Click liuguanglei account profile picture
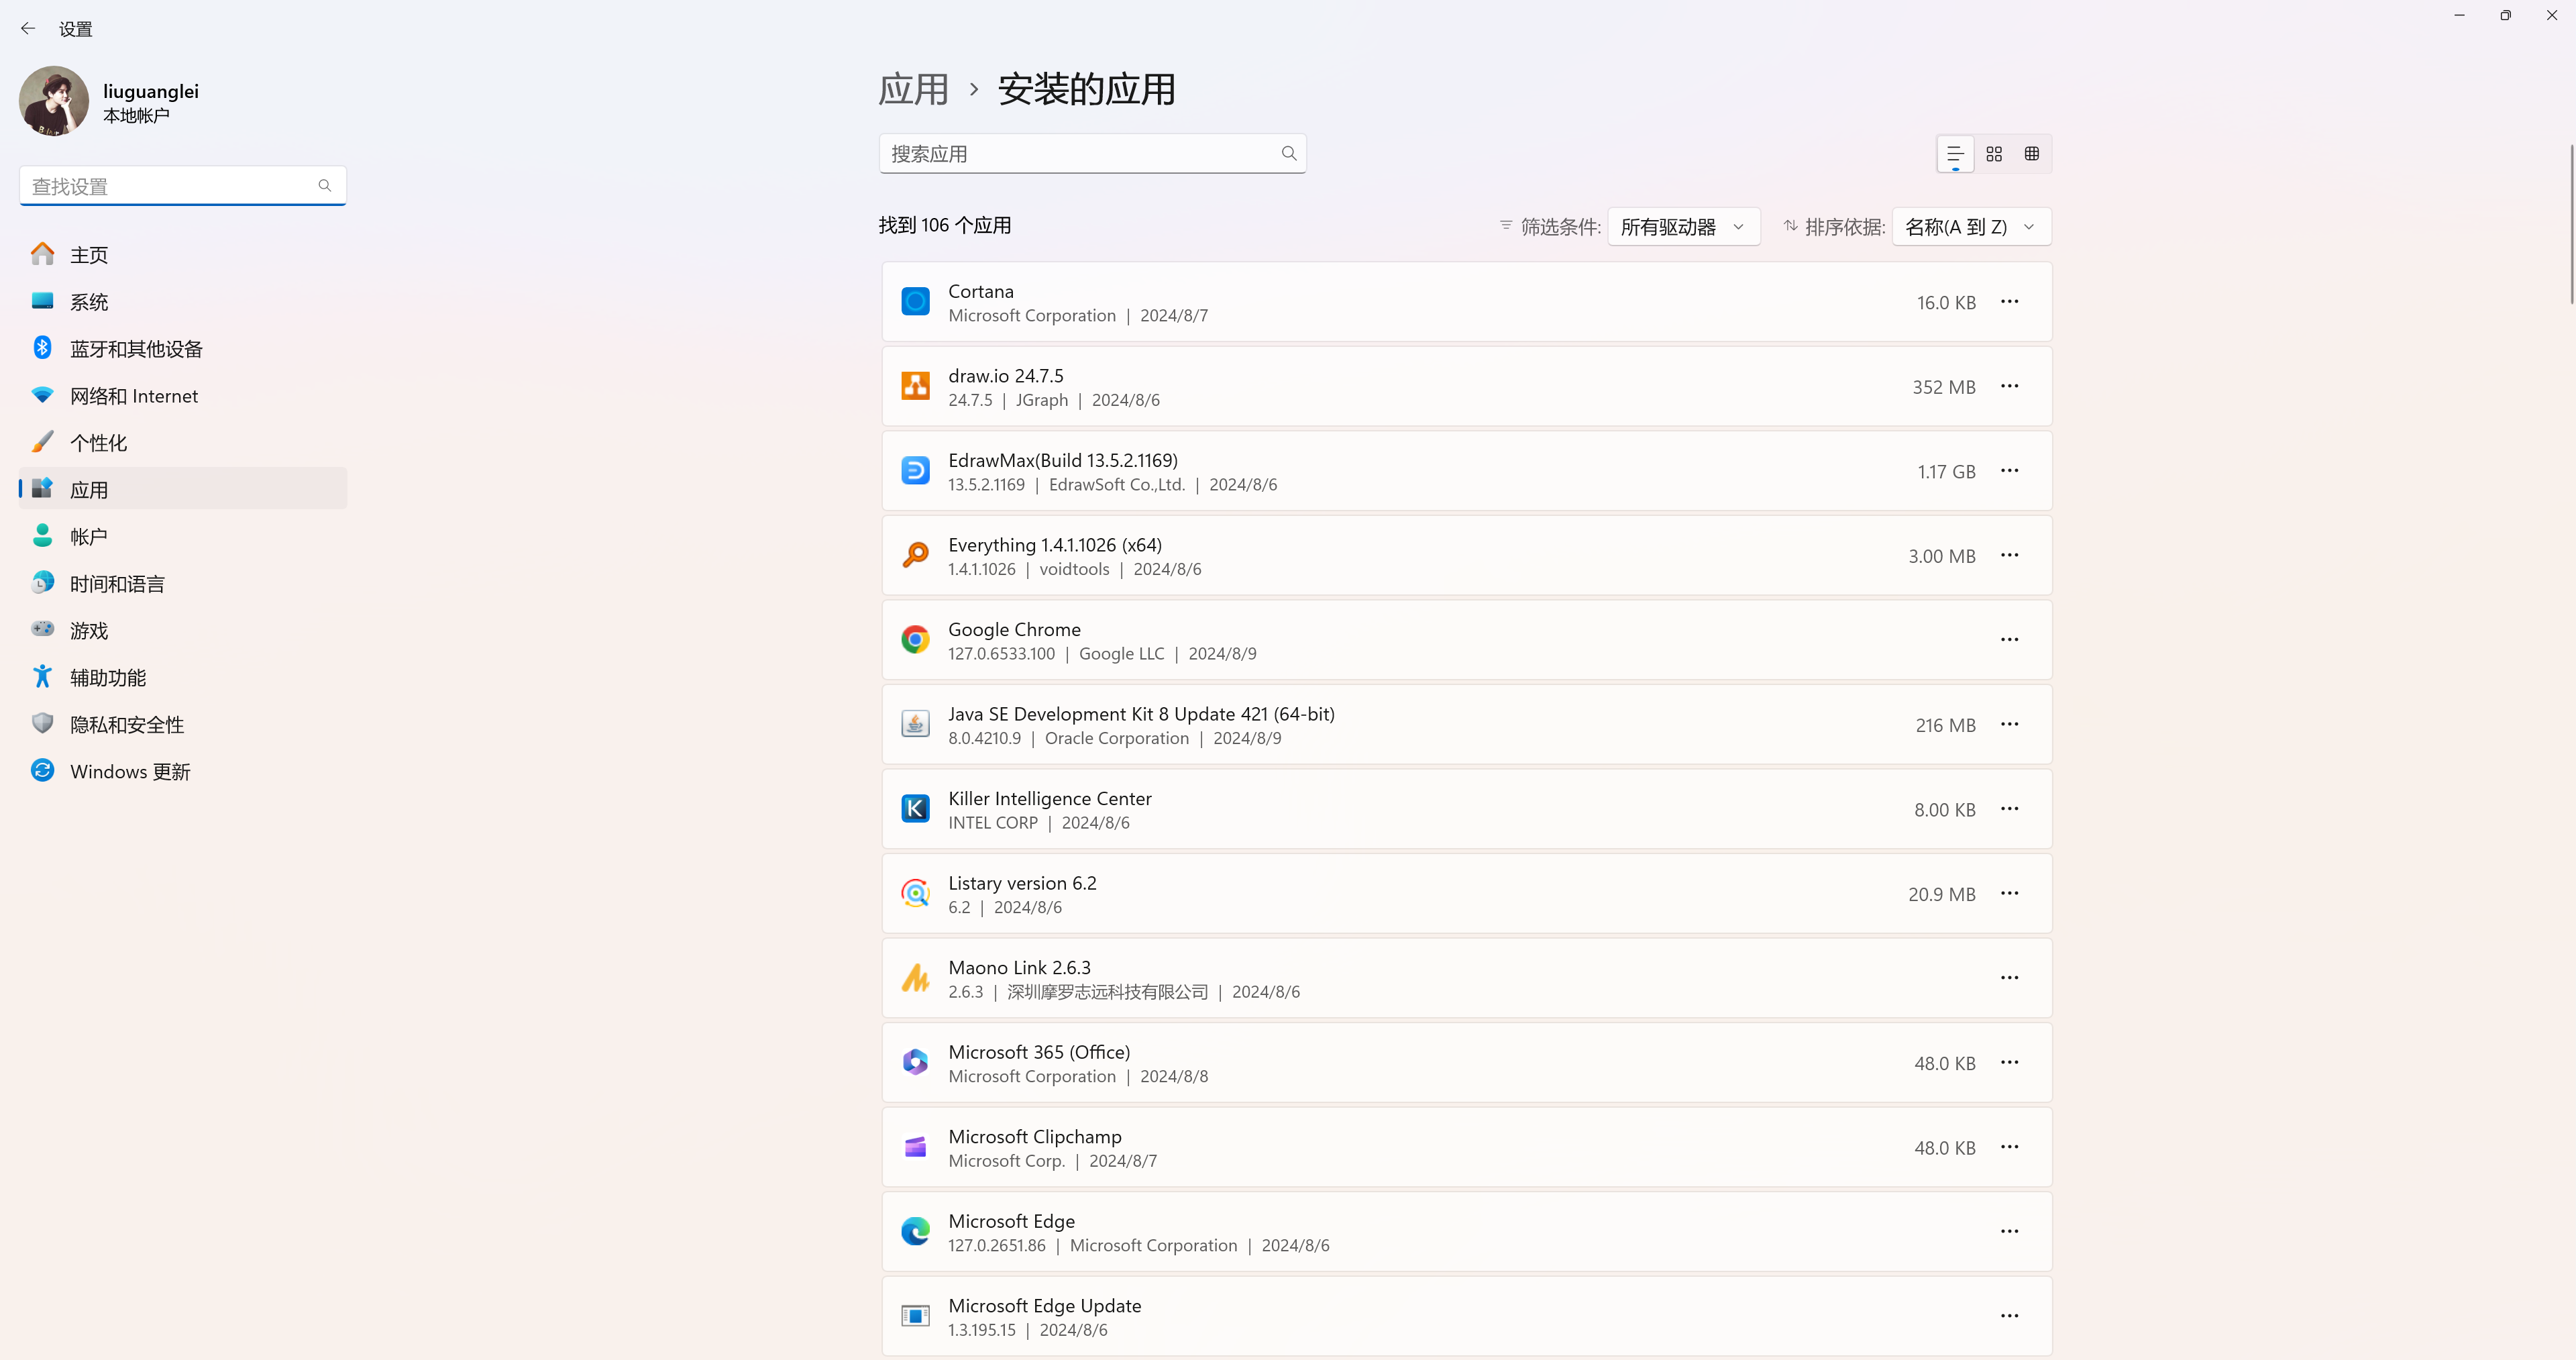Image resolution: width=2576 pixels, height=1360 pixels. [54, 101]
